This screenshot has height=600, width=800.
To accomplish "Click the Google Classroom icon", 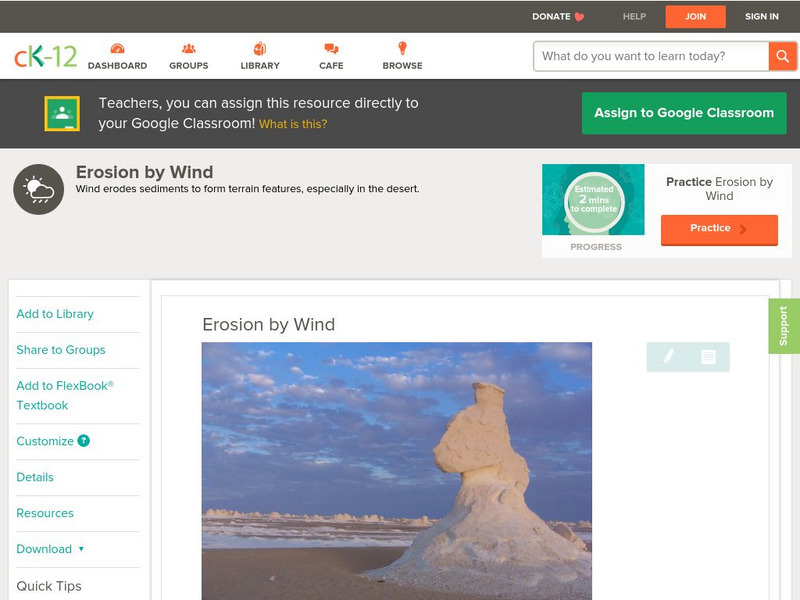I will coord(62,113).
